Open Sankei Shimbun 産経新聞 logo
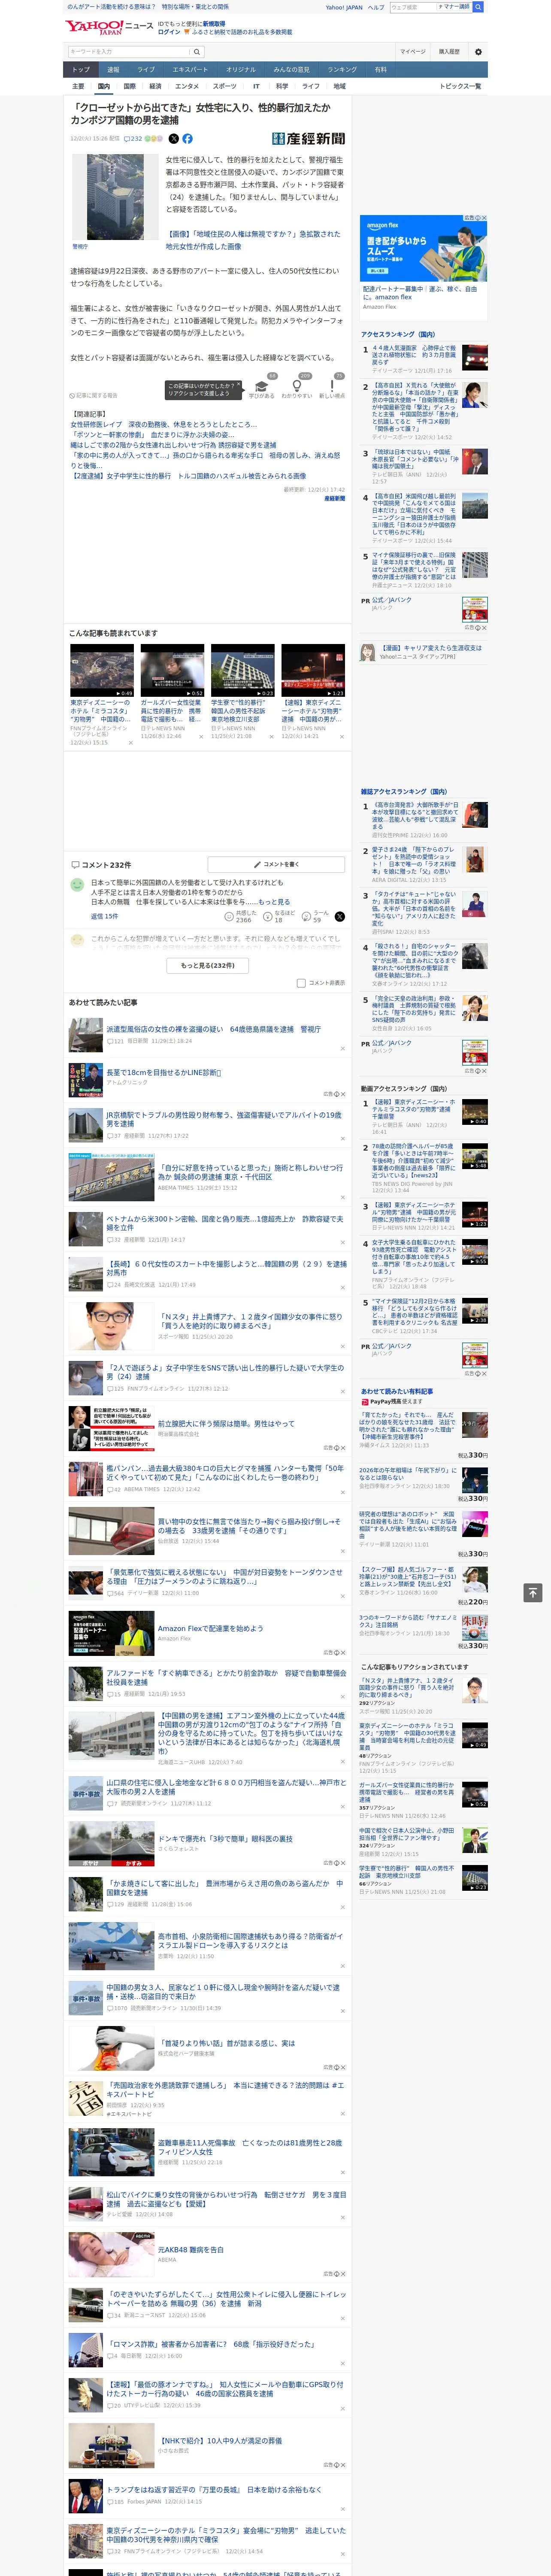 308,139
